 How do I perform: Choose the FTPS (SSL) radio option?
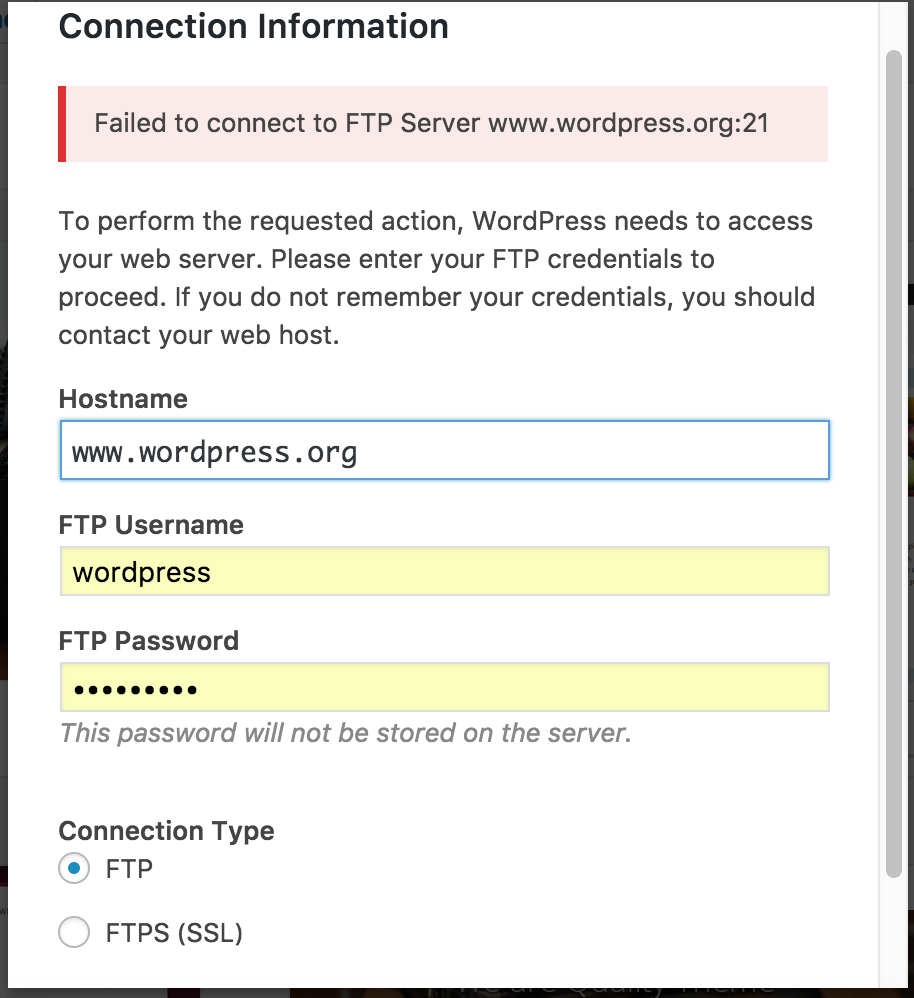point(74,932)
